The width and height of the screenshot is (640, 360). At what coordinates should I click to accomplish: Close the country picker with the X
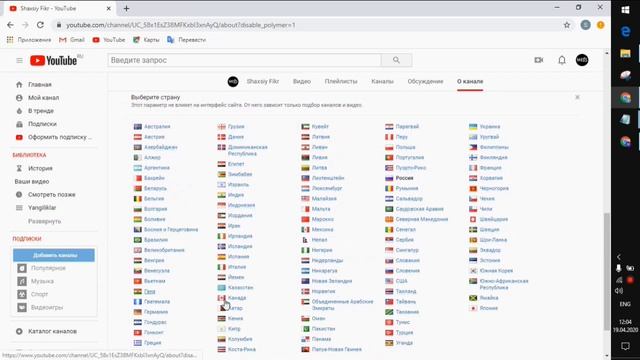(577, 97)
